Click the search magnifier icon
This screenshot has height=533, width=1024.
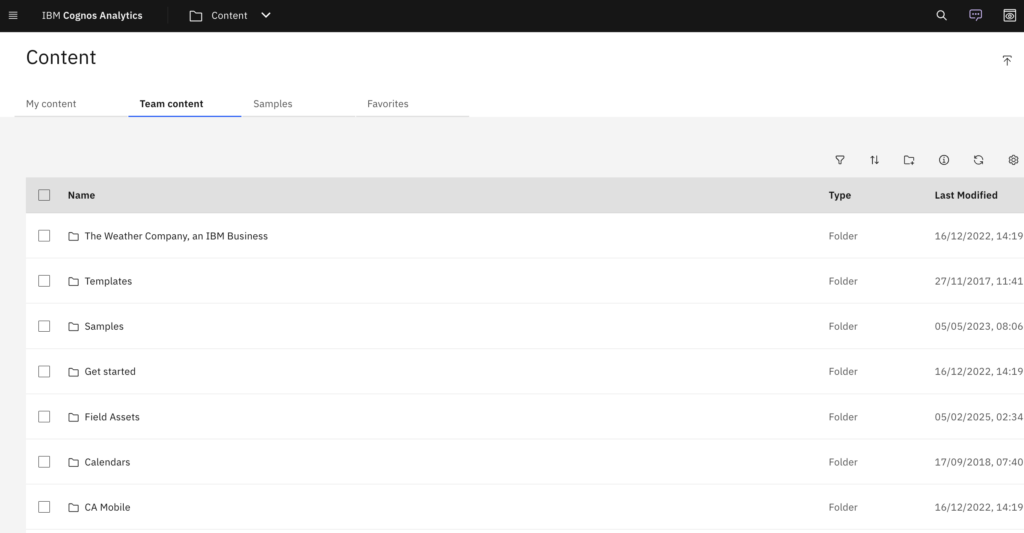pos(941,16)
